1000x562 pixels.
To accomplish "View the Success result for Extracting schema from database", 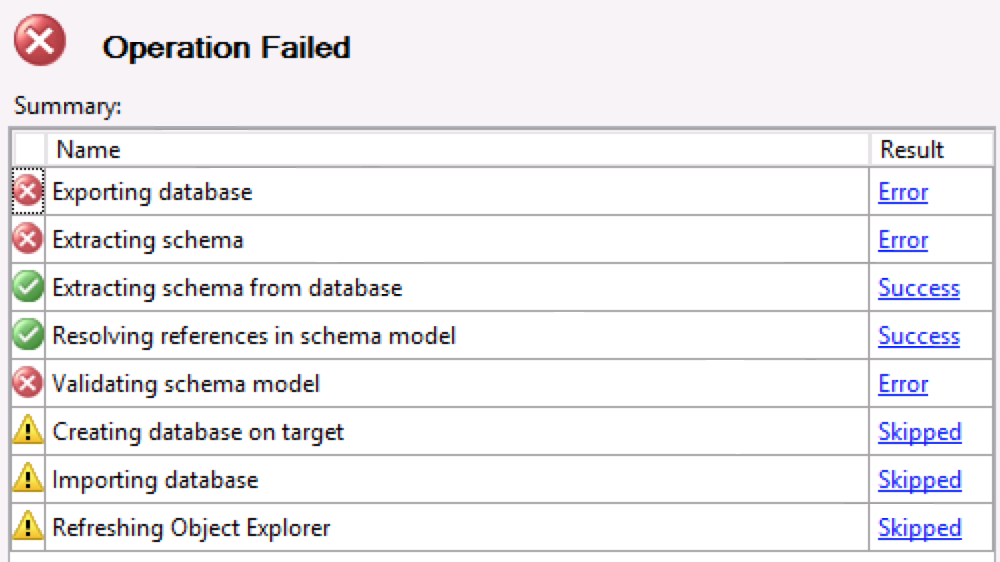I will coord(918,288).
